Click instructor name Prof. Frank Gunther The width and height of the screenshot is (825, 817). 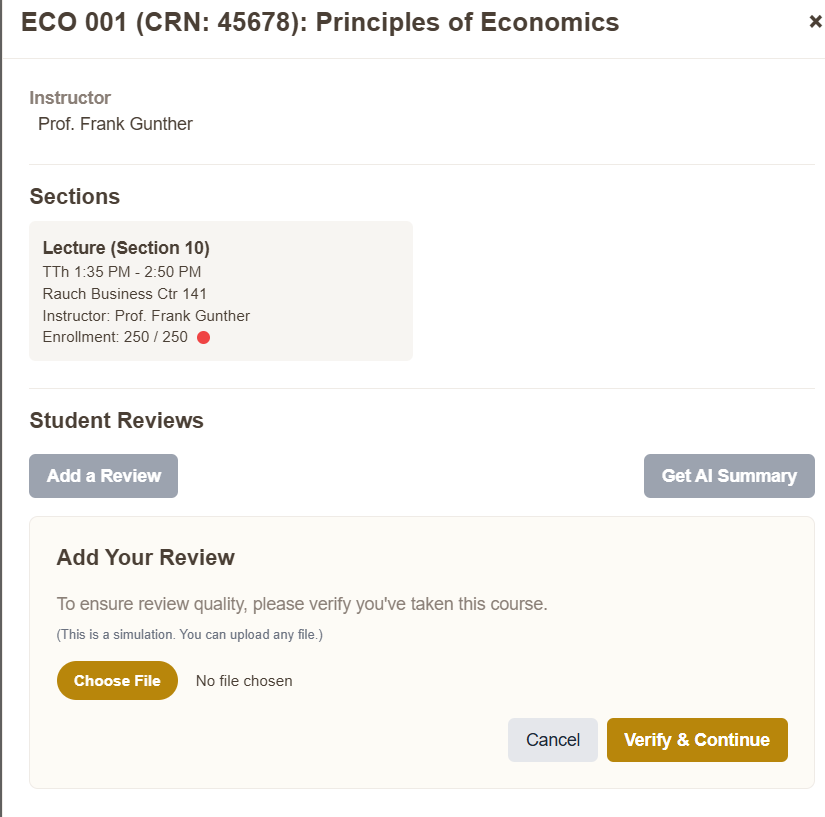115,124
